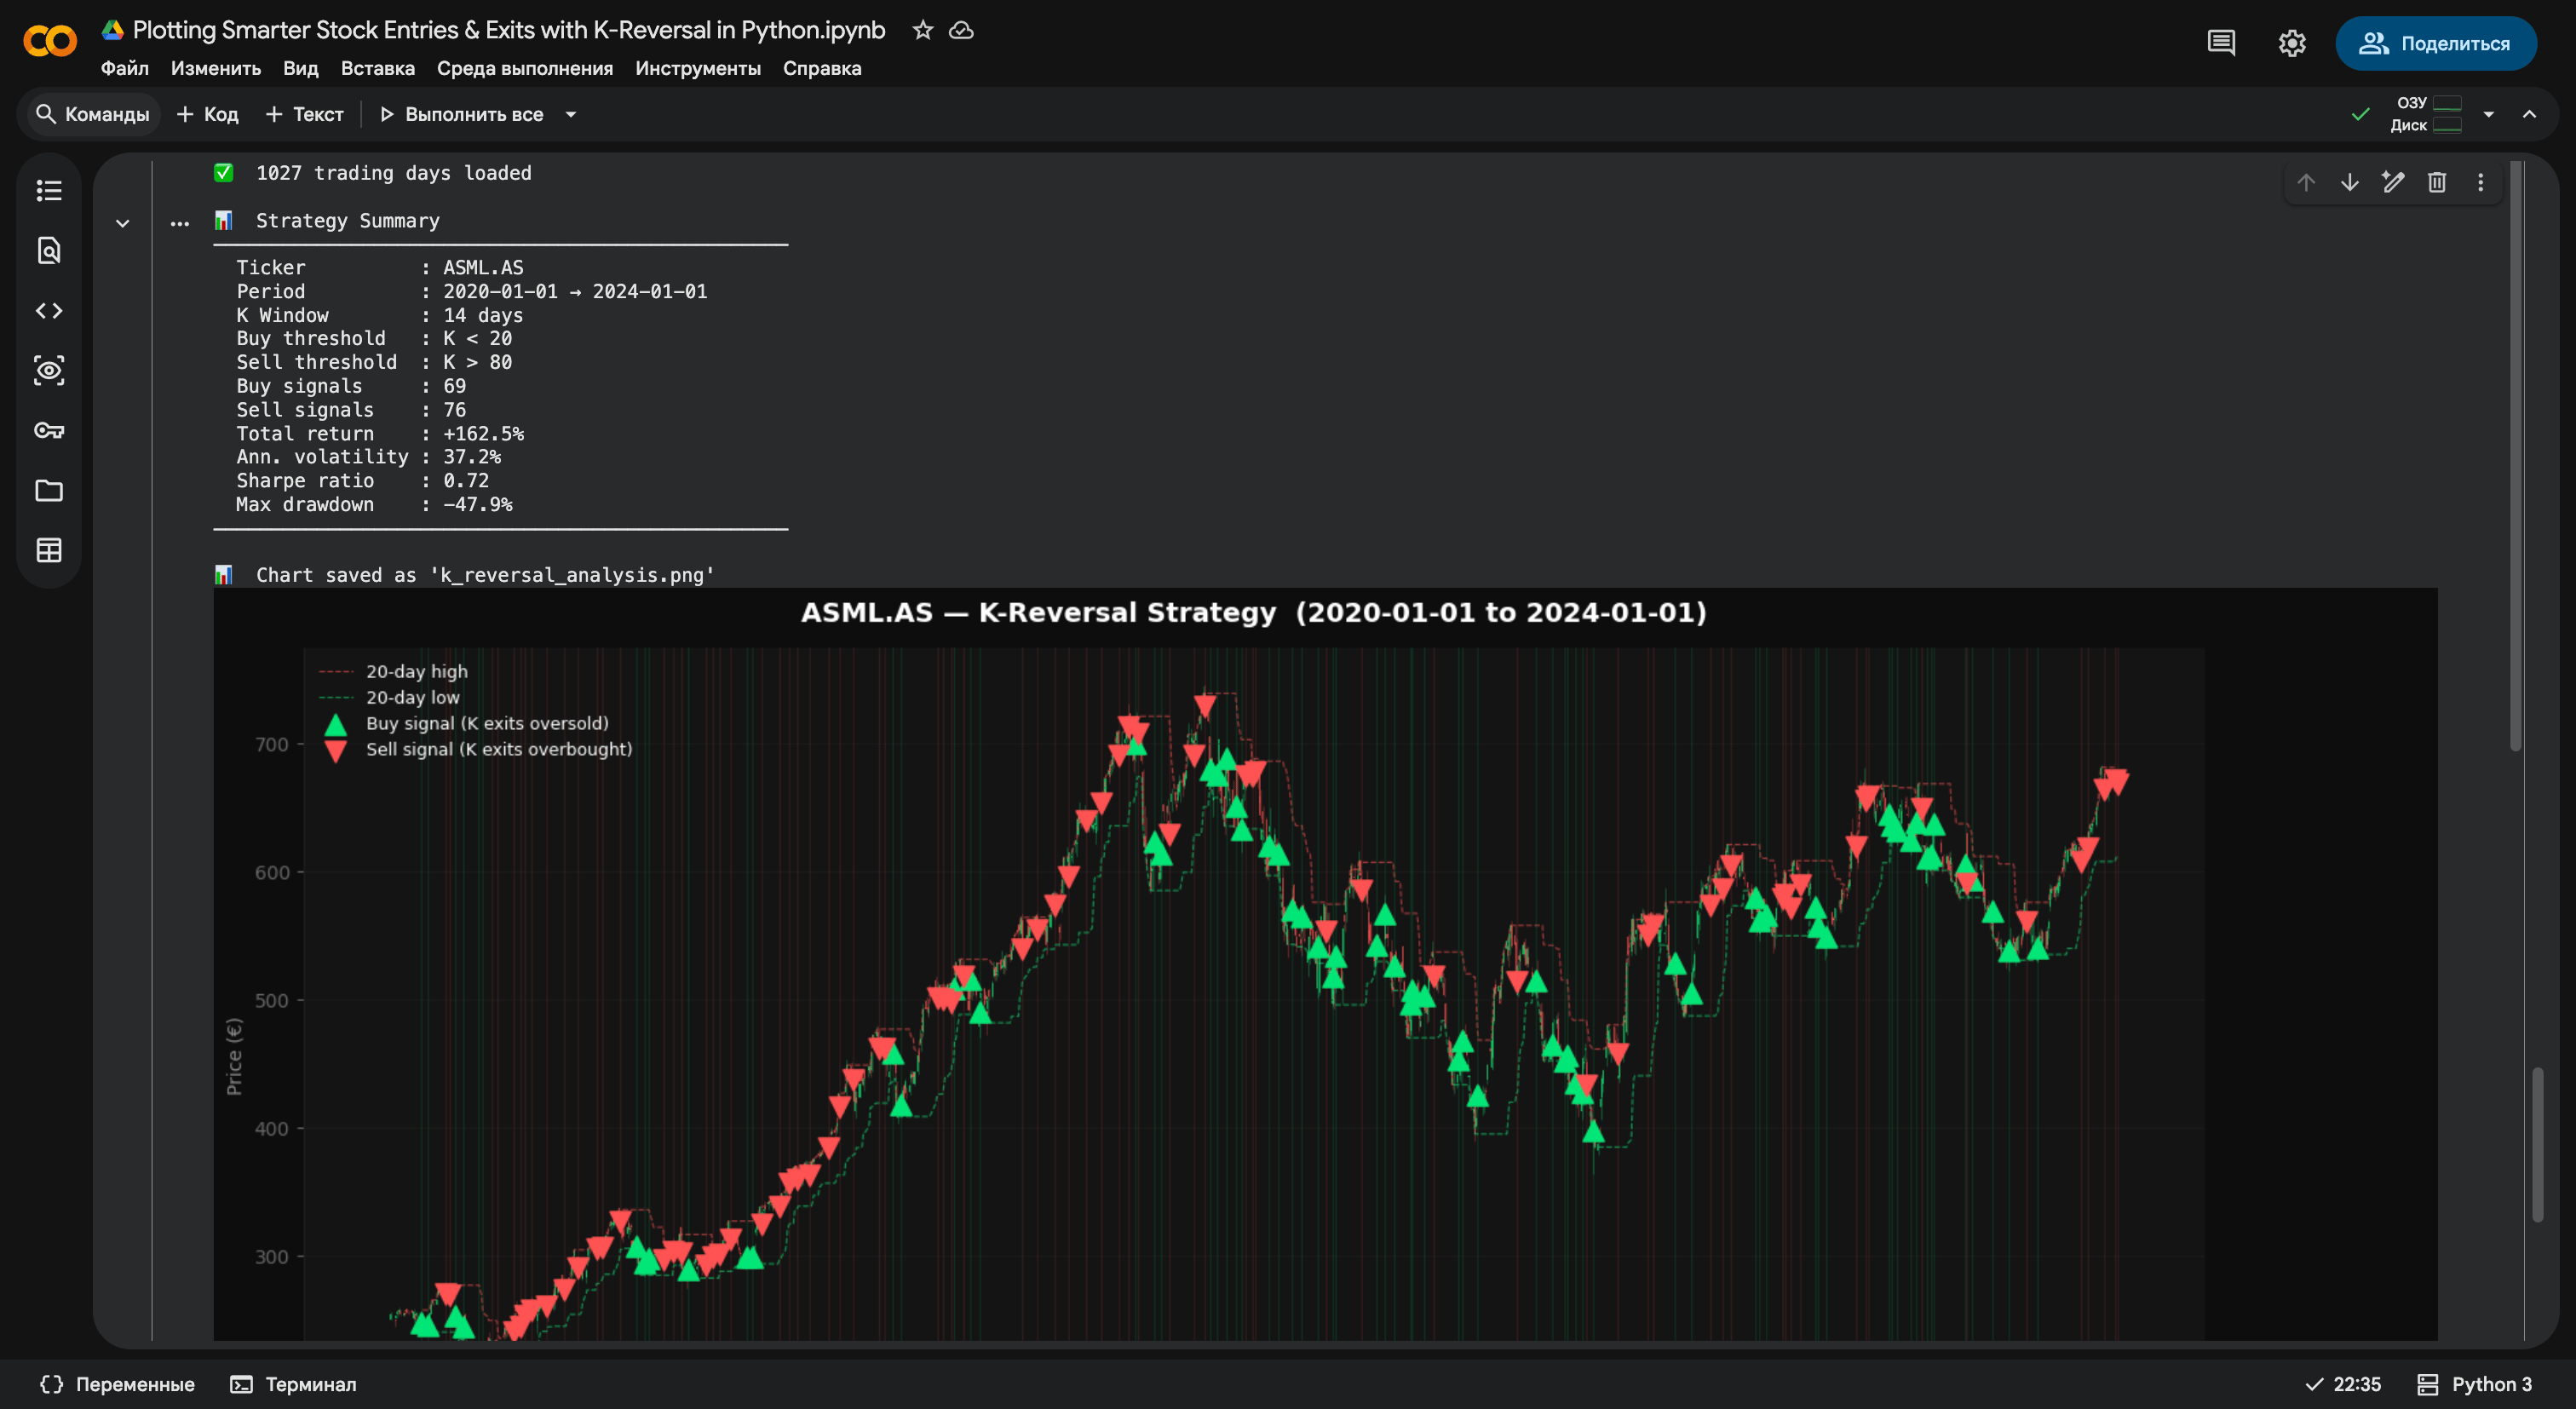
Task: Open the secrets key icon
Action: (48, 431)
